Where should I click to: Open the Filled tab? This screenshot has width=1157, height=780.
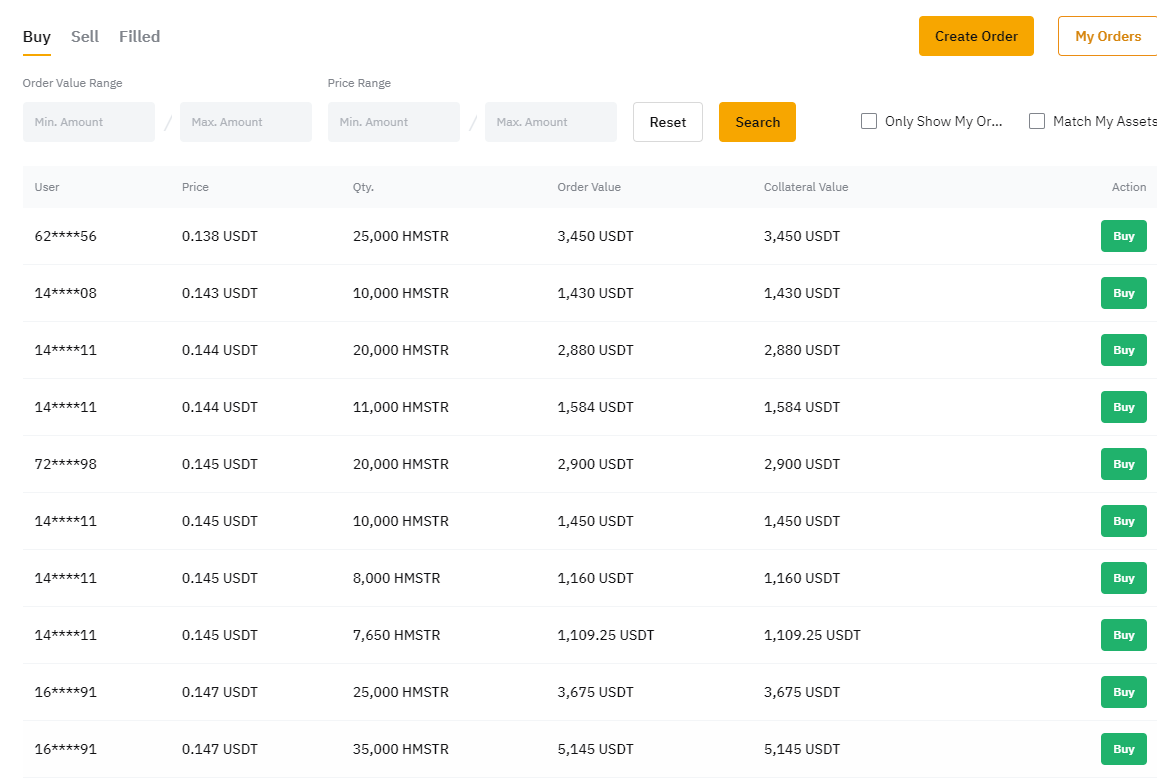[x=139, y=36]
